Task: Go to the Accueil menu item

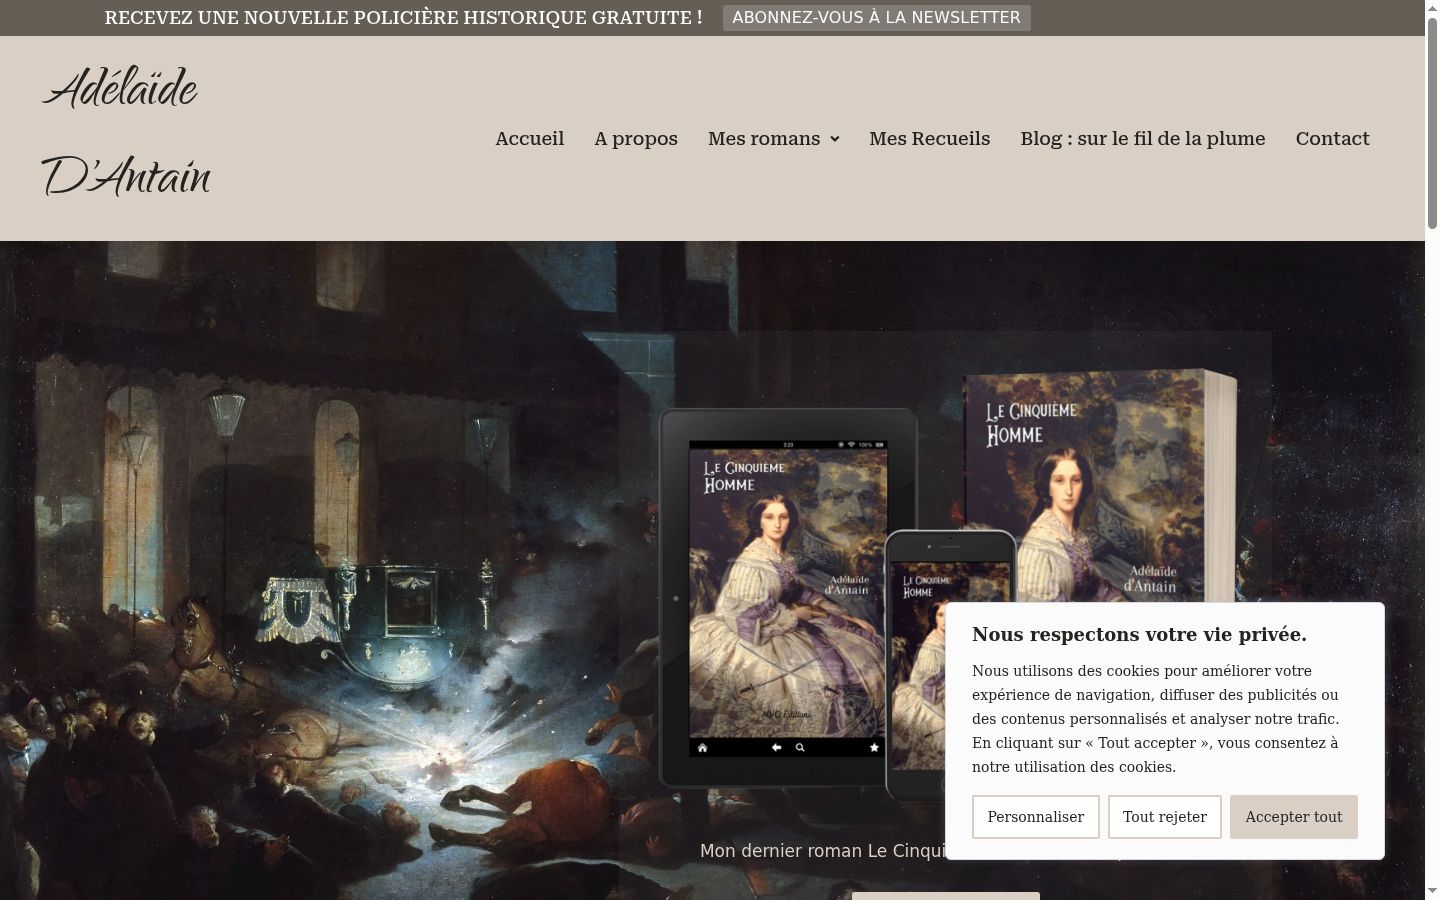Action: (529, 139)
